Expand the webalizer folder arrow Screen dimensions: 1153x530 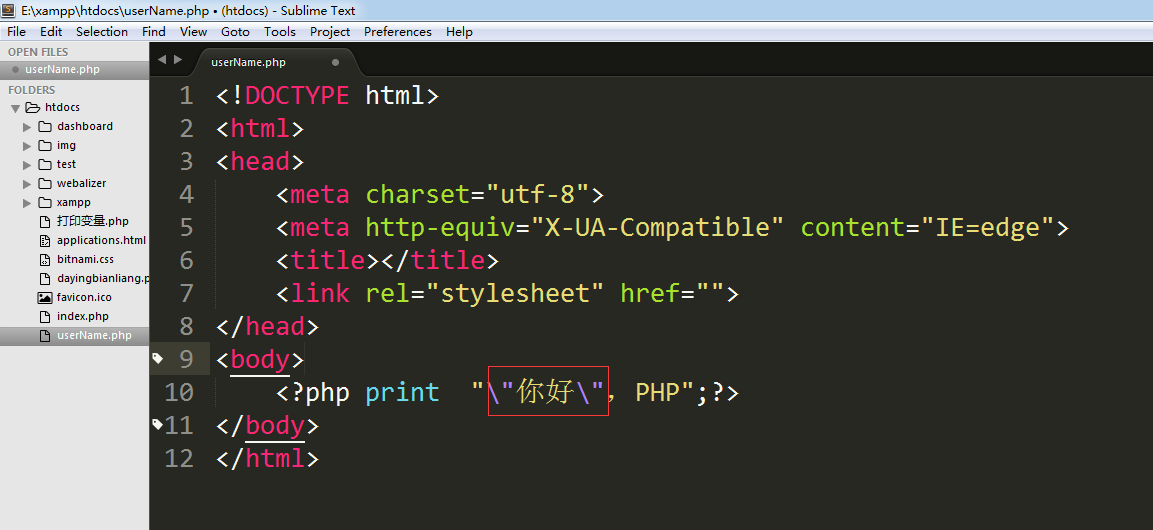(28, 184)
